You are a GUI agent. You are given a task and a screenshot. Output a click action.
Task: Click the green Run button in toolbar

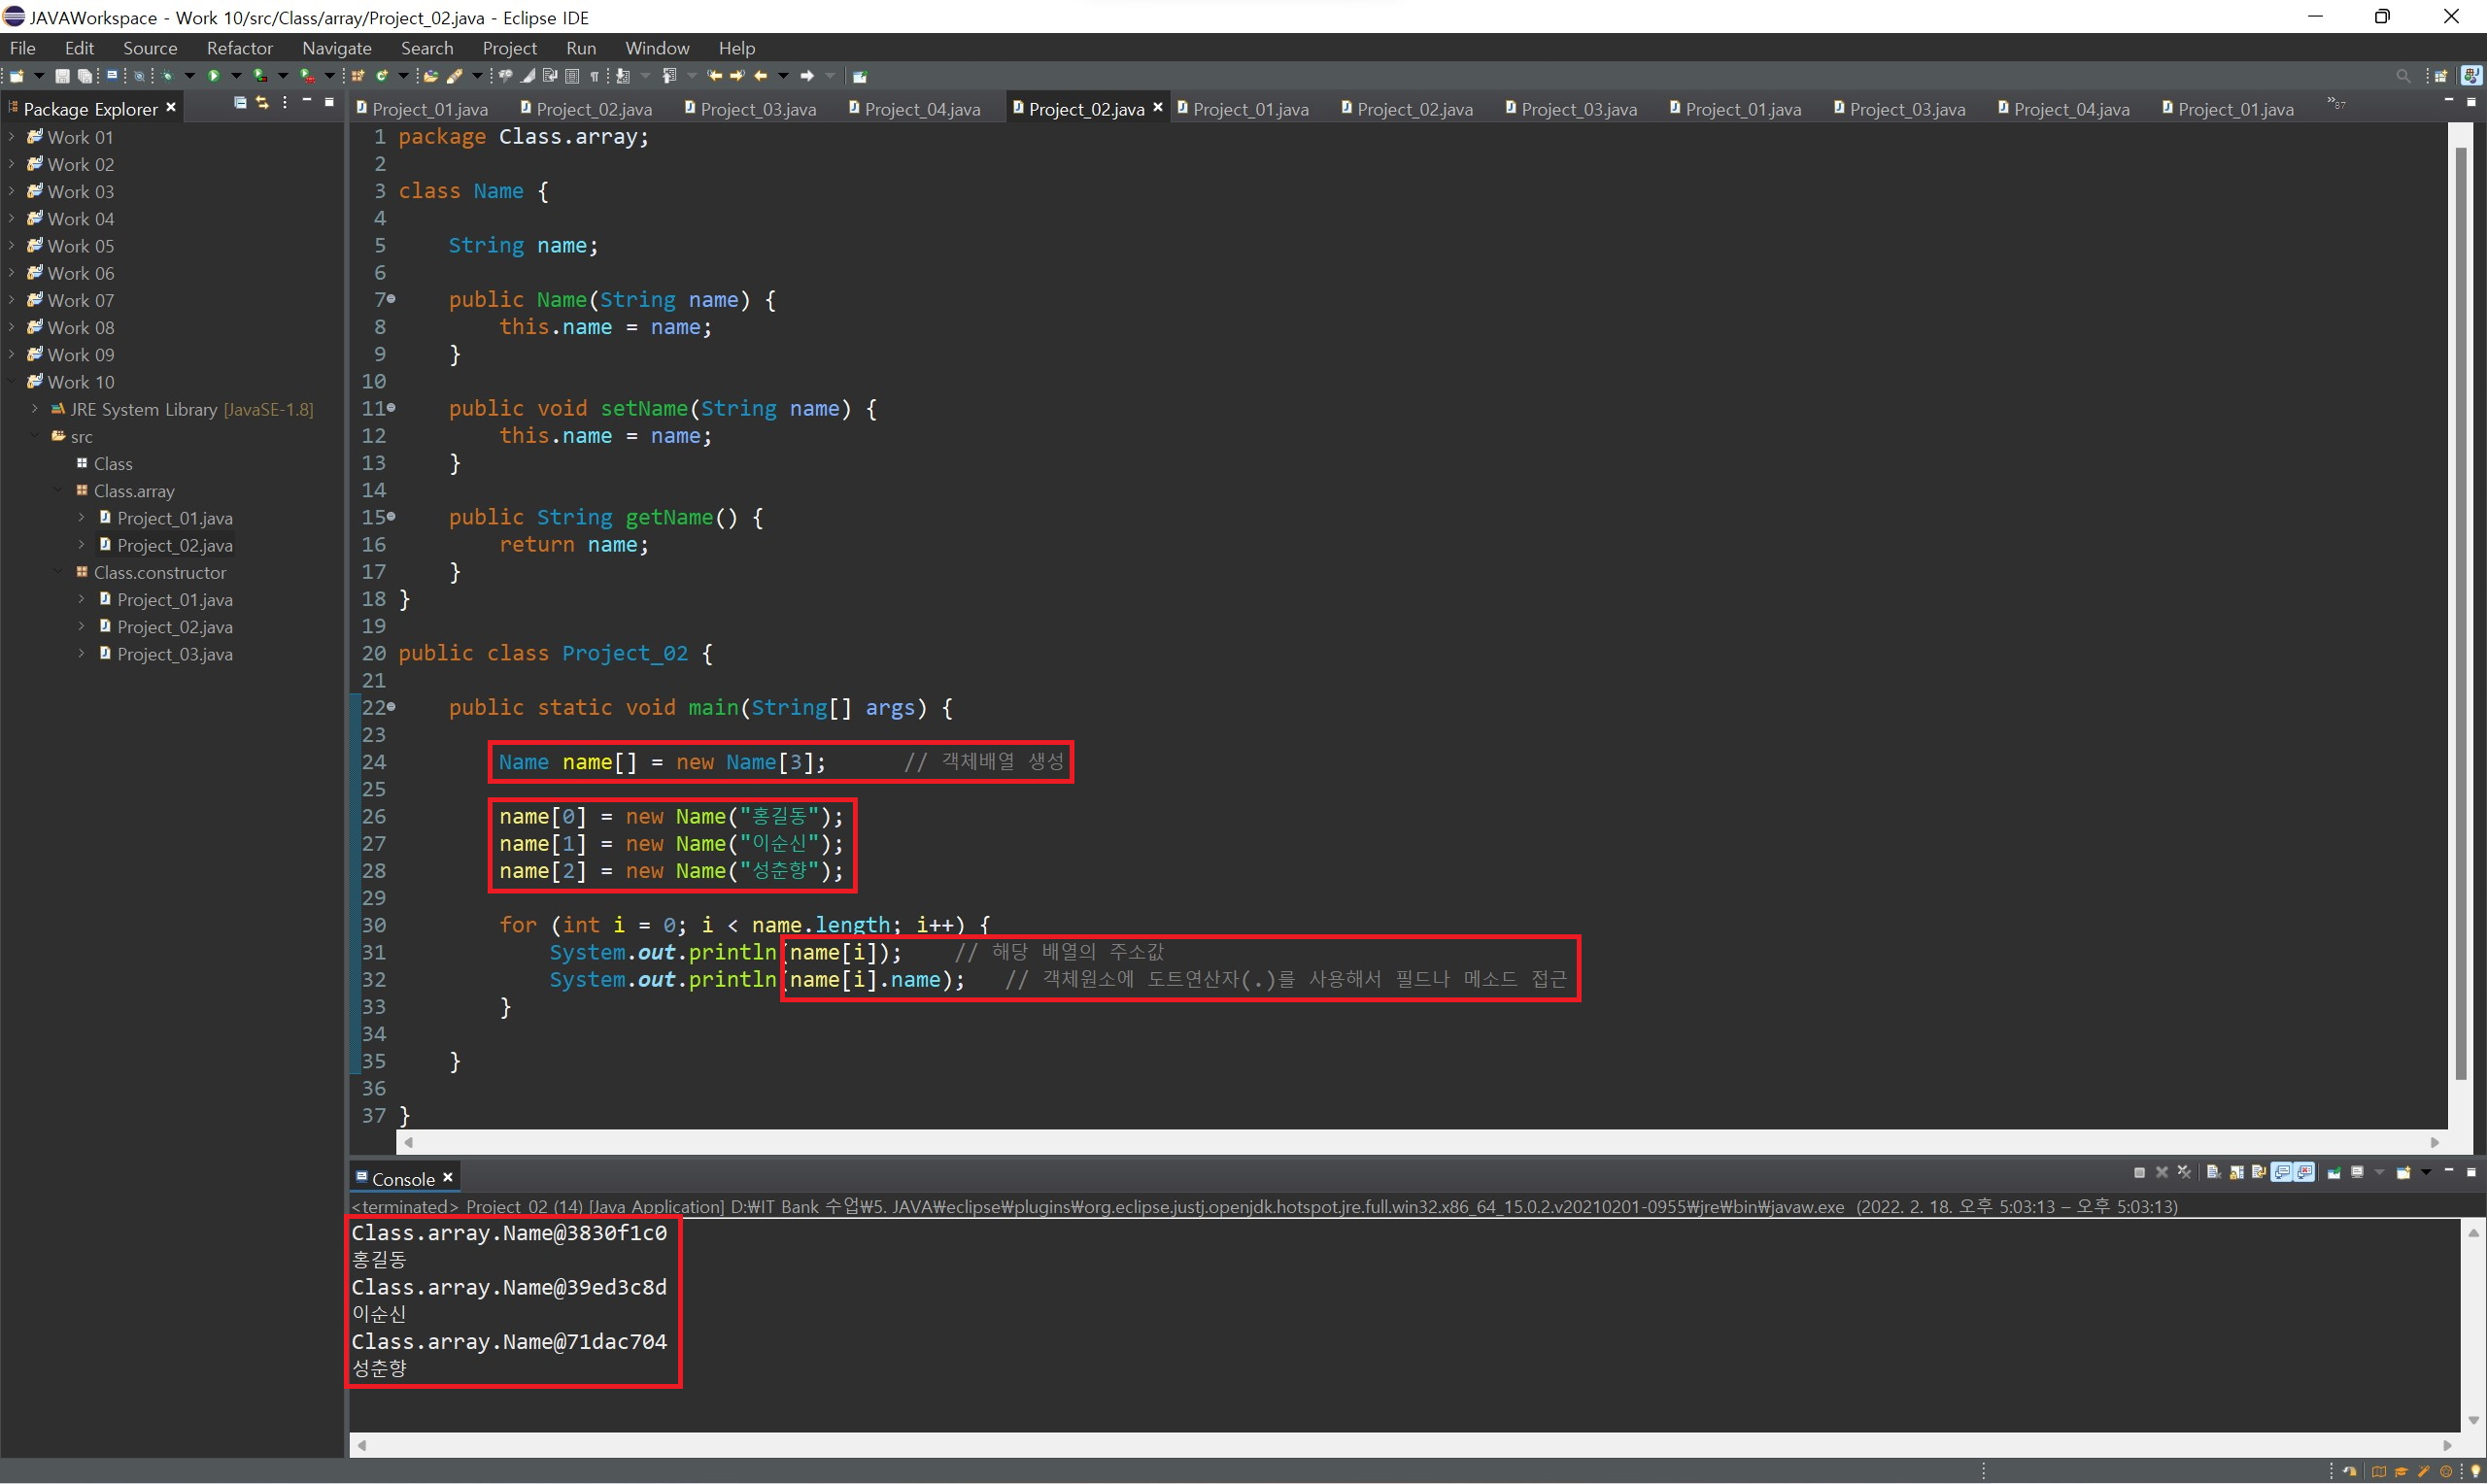(x=213, y=76)
